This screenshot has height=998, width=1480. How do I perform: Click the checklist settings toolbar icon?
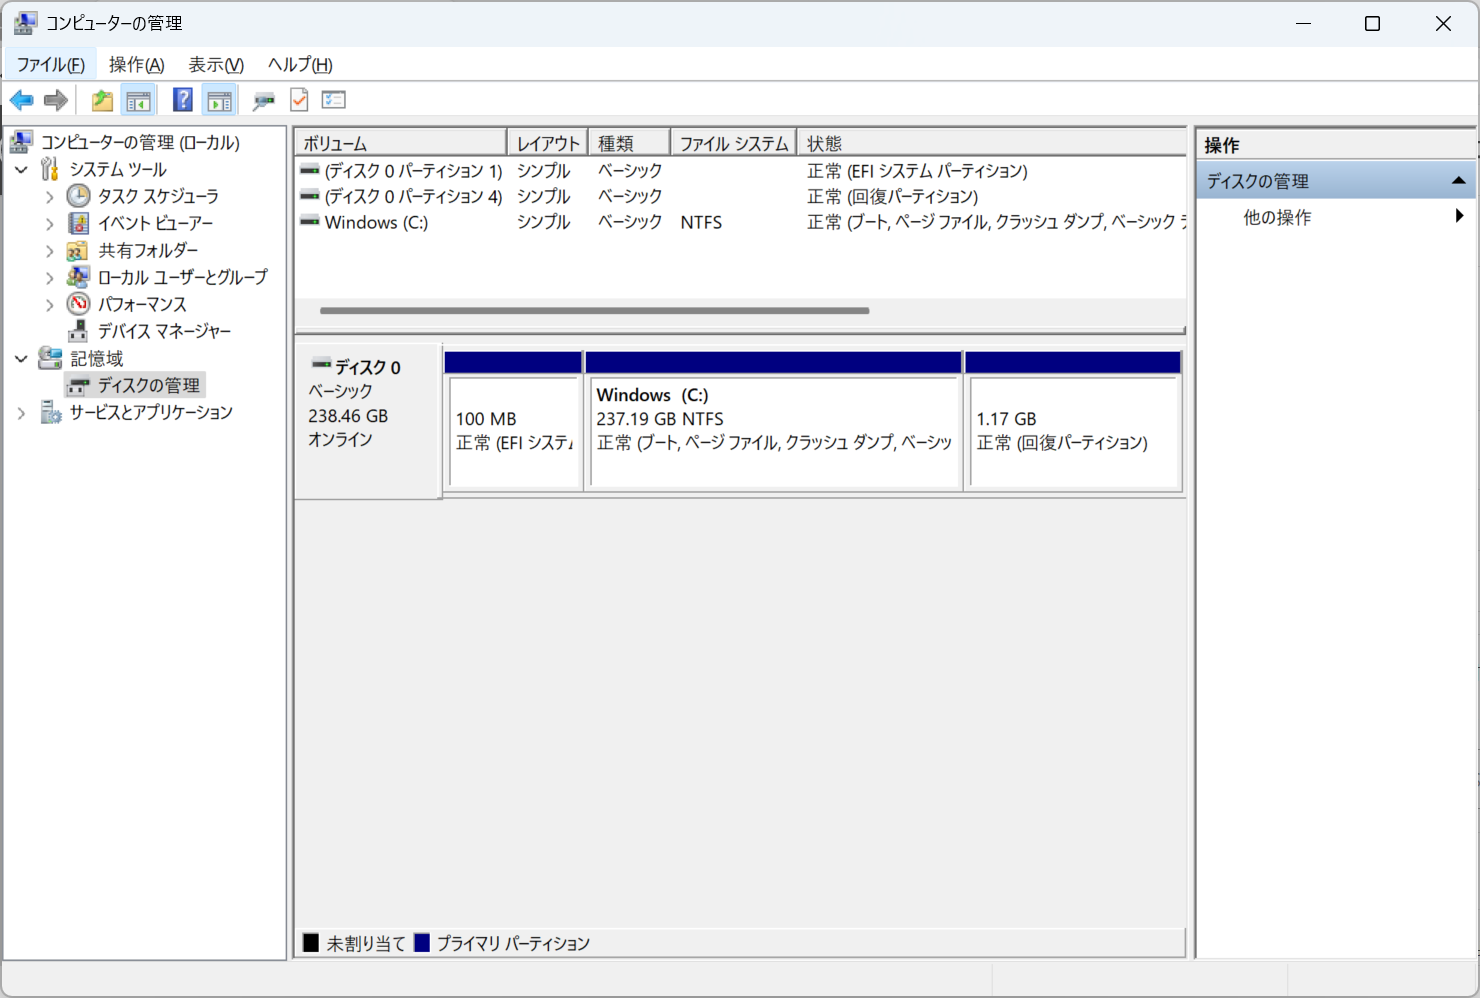[x=334, y=100]
